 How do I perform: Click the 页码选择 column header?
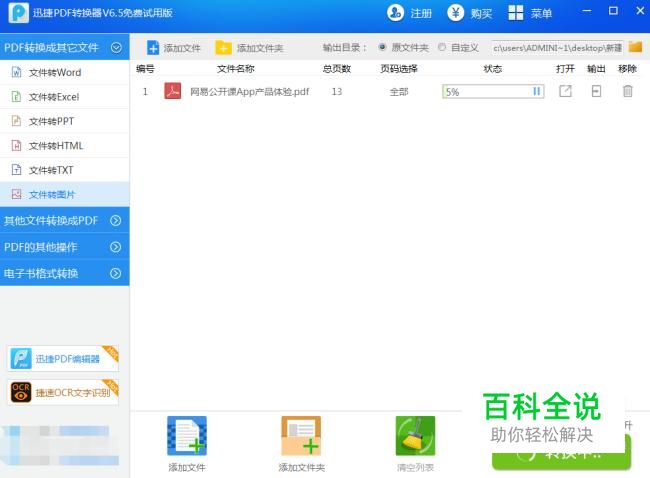[399, 69]
